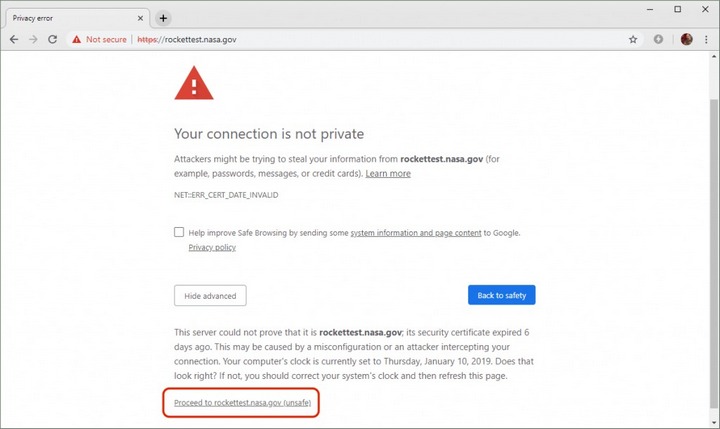
Task: Open the Learn more link
Action: coord(388,173)
